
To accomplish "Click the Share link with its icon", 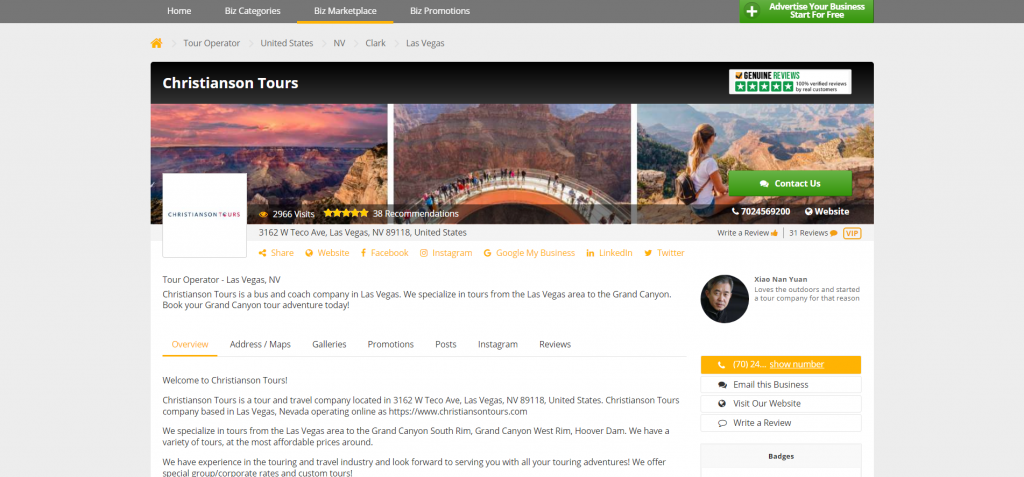I will [276, 253].
